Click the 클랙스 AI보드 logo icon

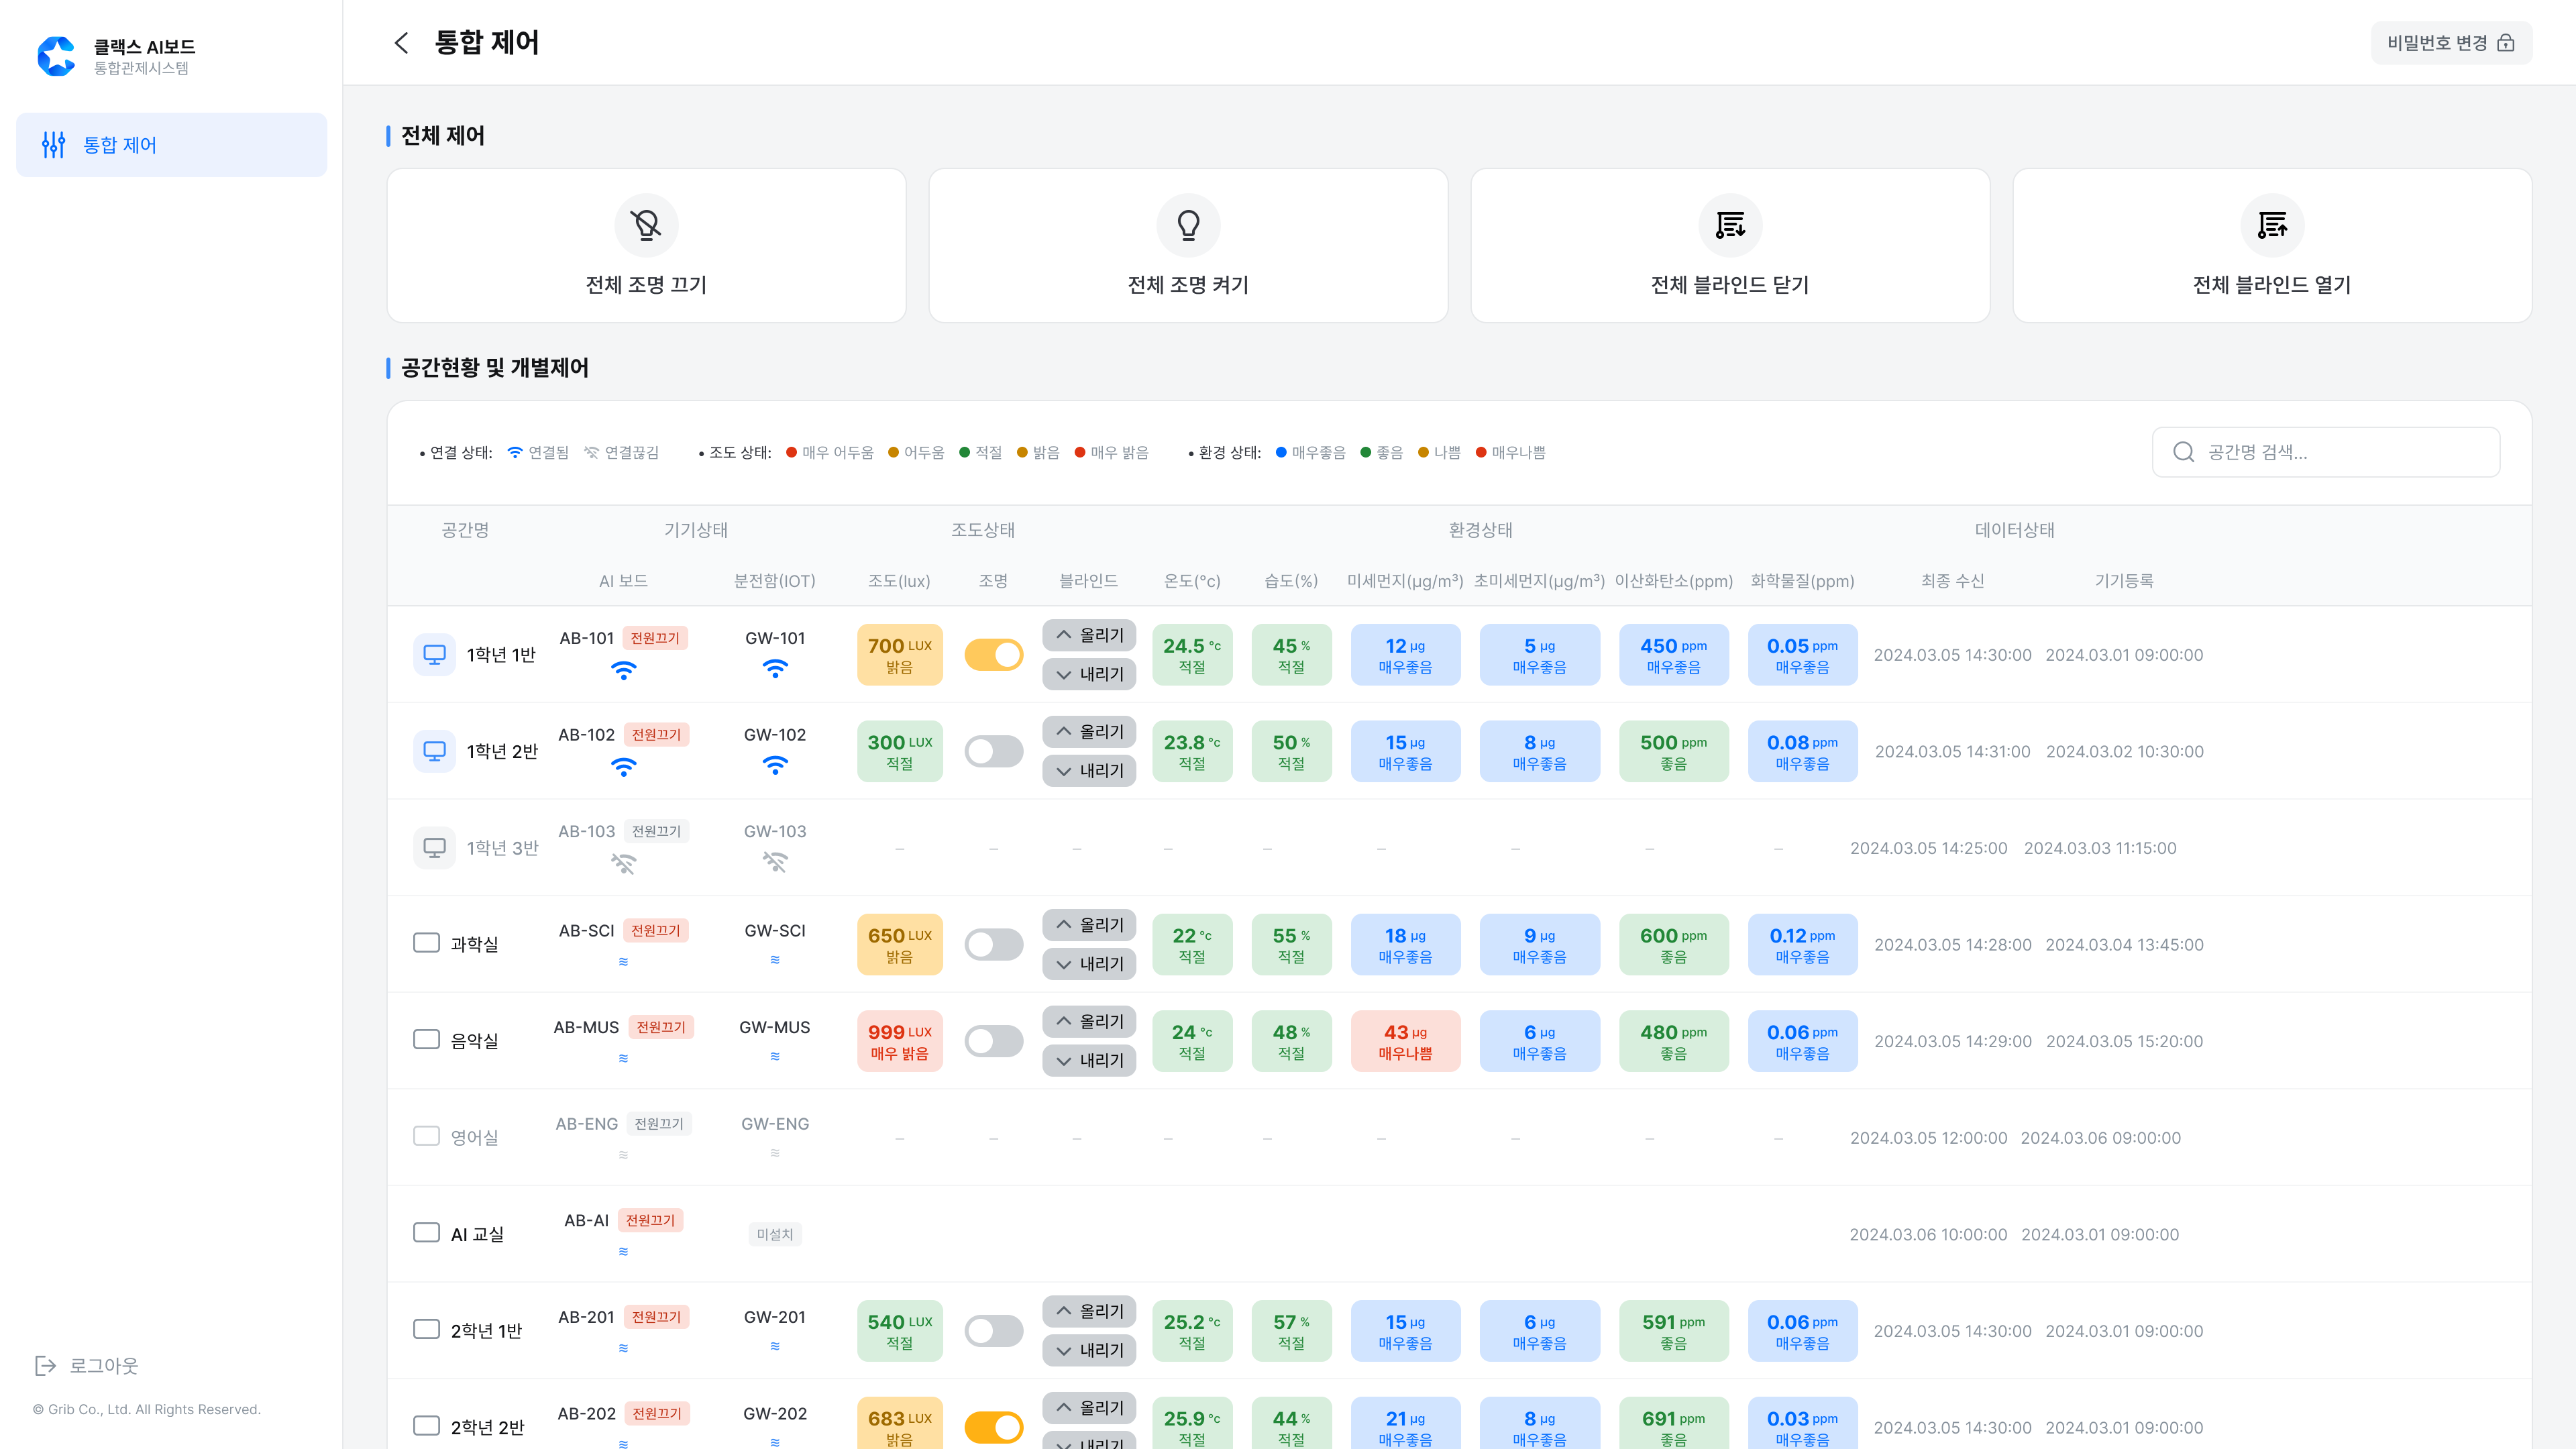tap(56, 56)
